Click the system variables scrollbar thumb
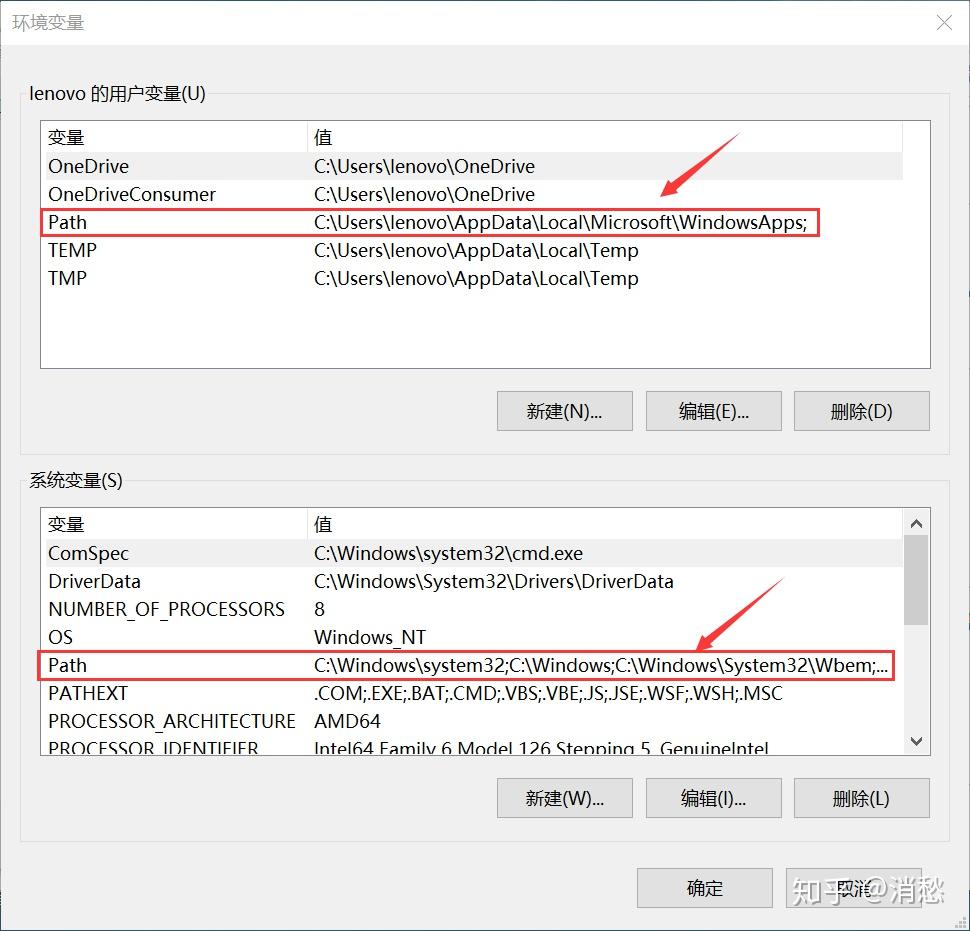 [916, 581]
